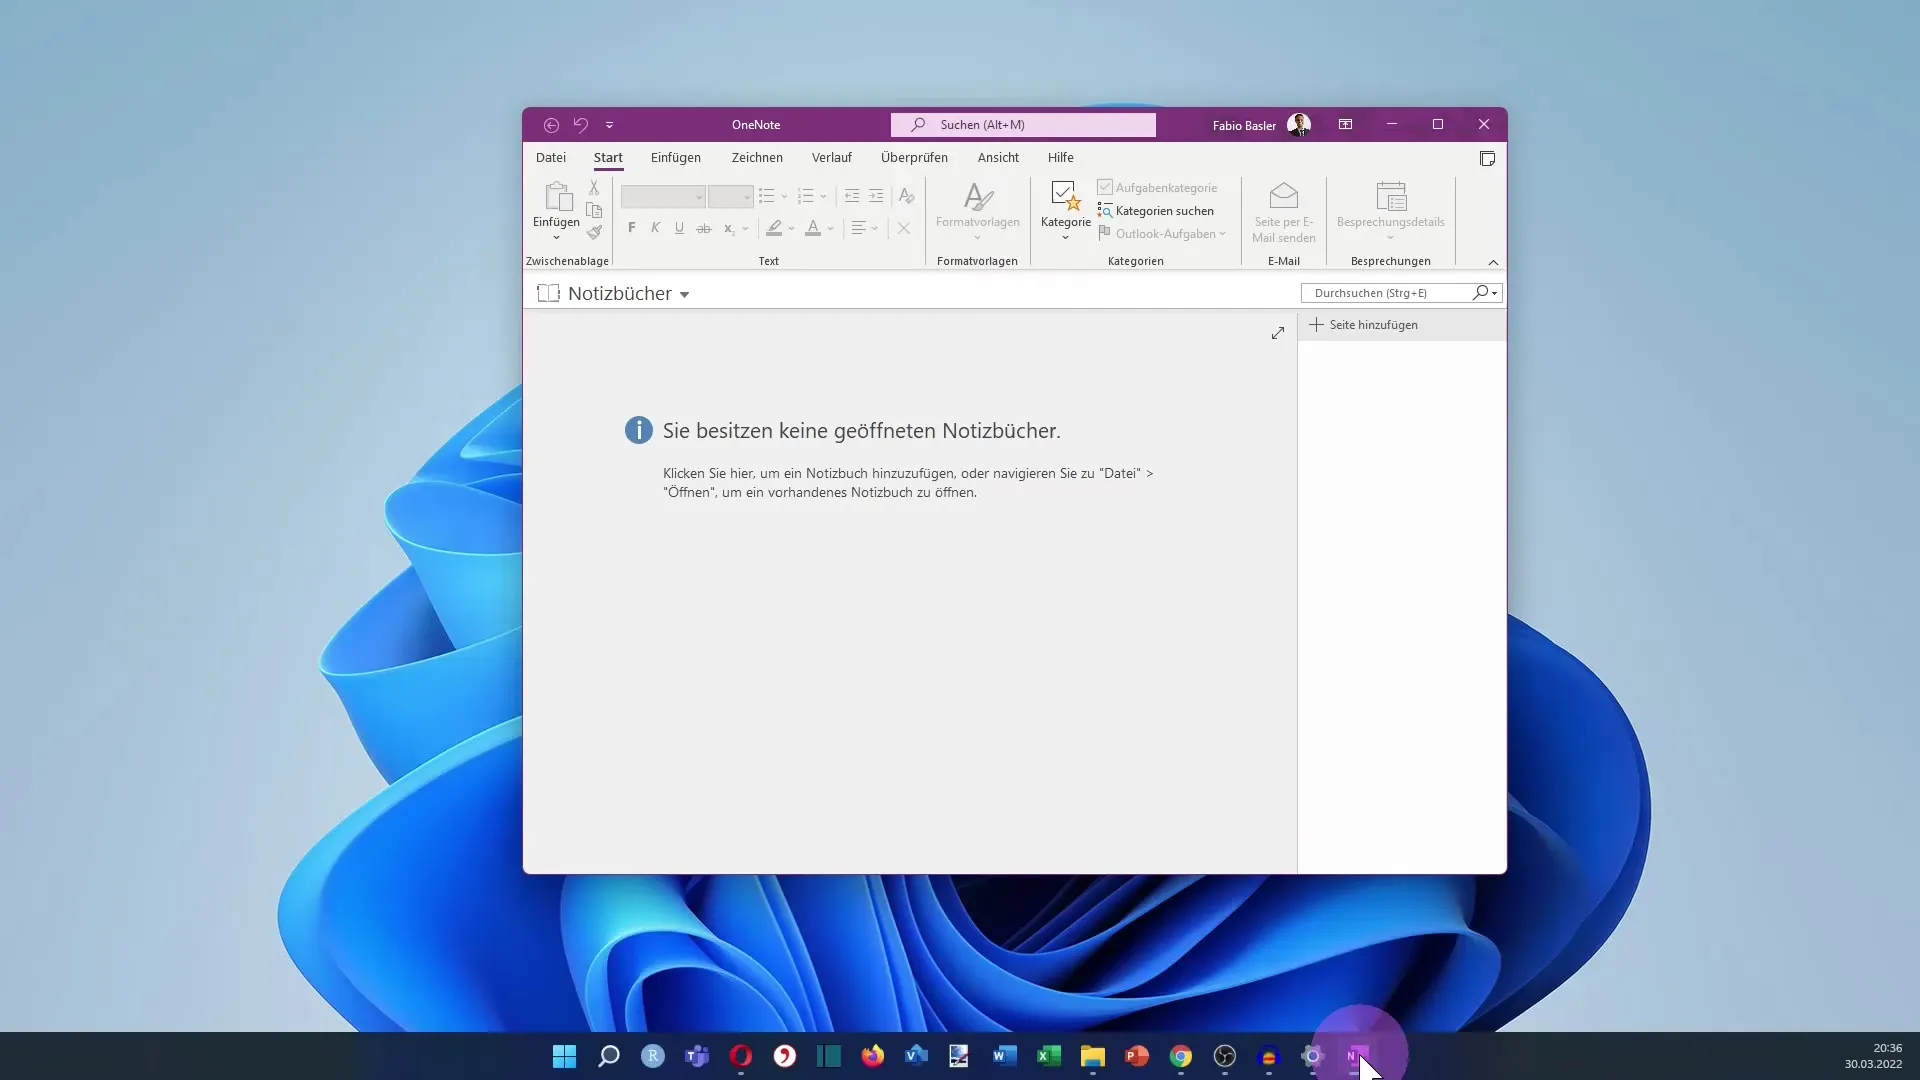
Task: Launch Firefox from the taskbar
Action: tap(872, 1056)
